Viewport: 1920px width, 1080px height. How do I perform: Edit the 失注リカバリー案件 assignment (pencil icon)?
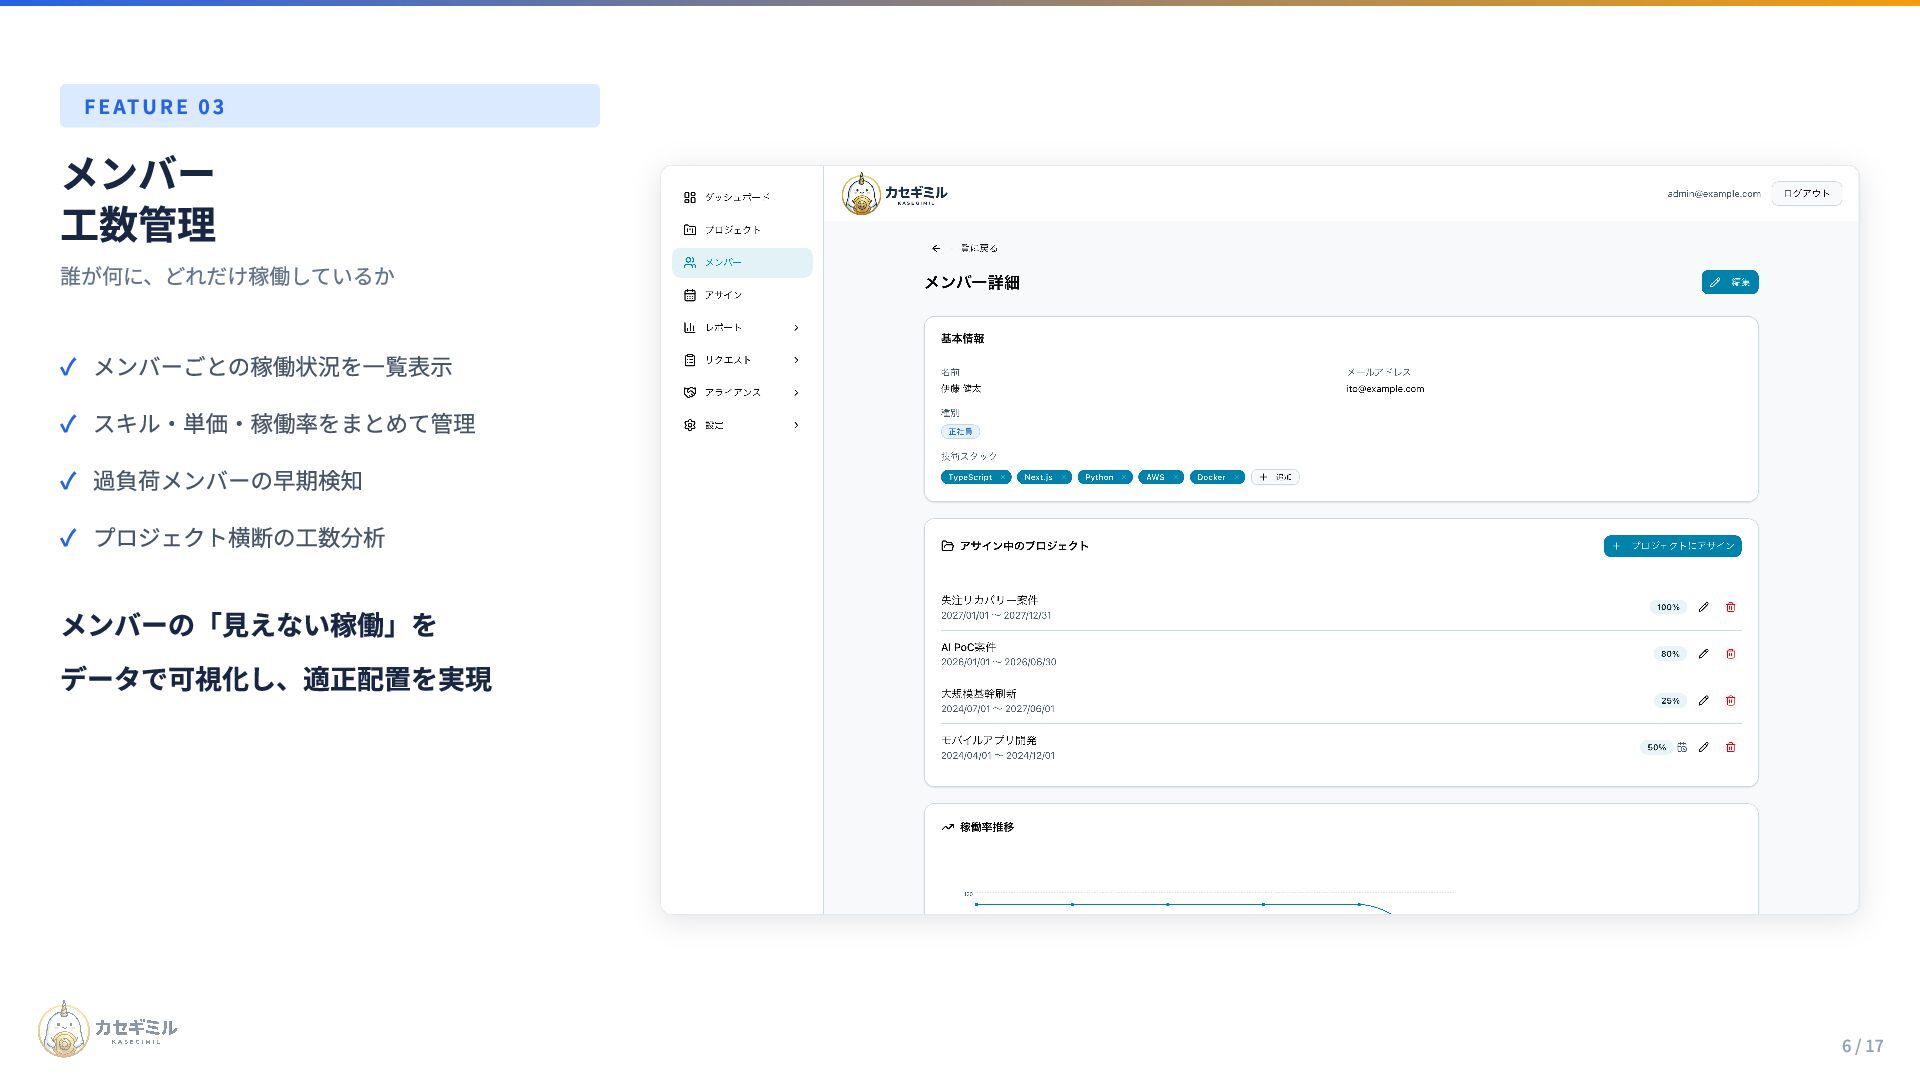(x=1704, y=607)
